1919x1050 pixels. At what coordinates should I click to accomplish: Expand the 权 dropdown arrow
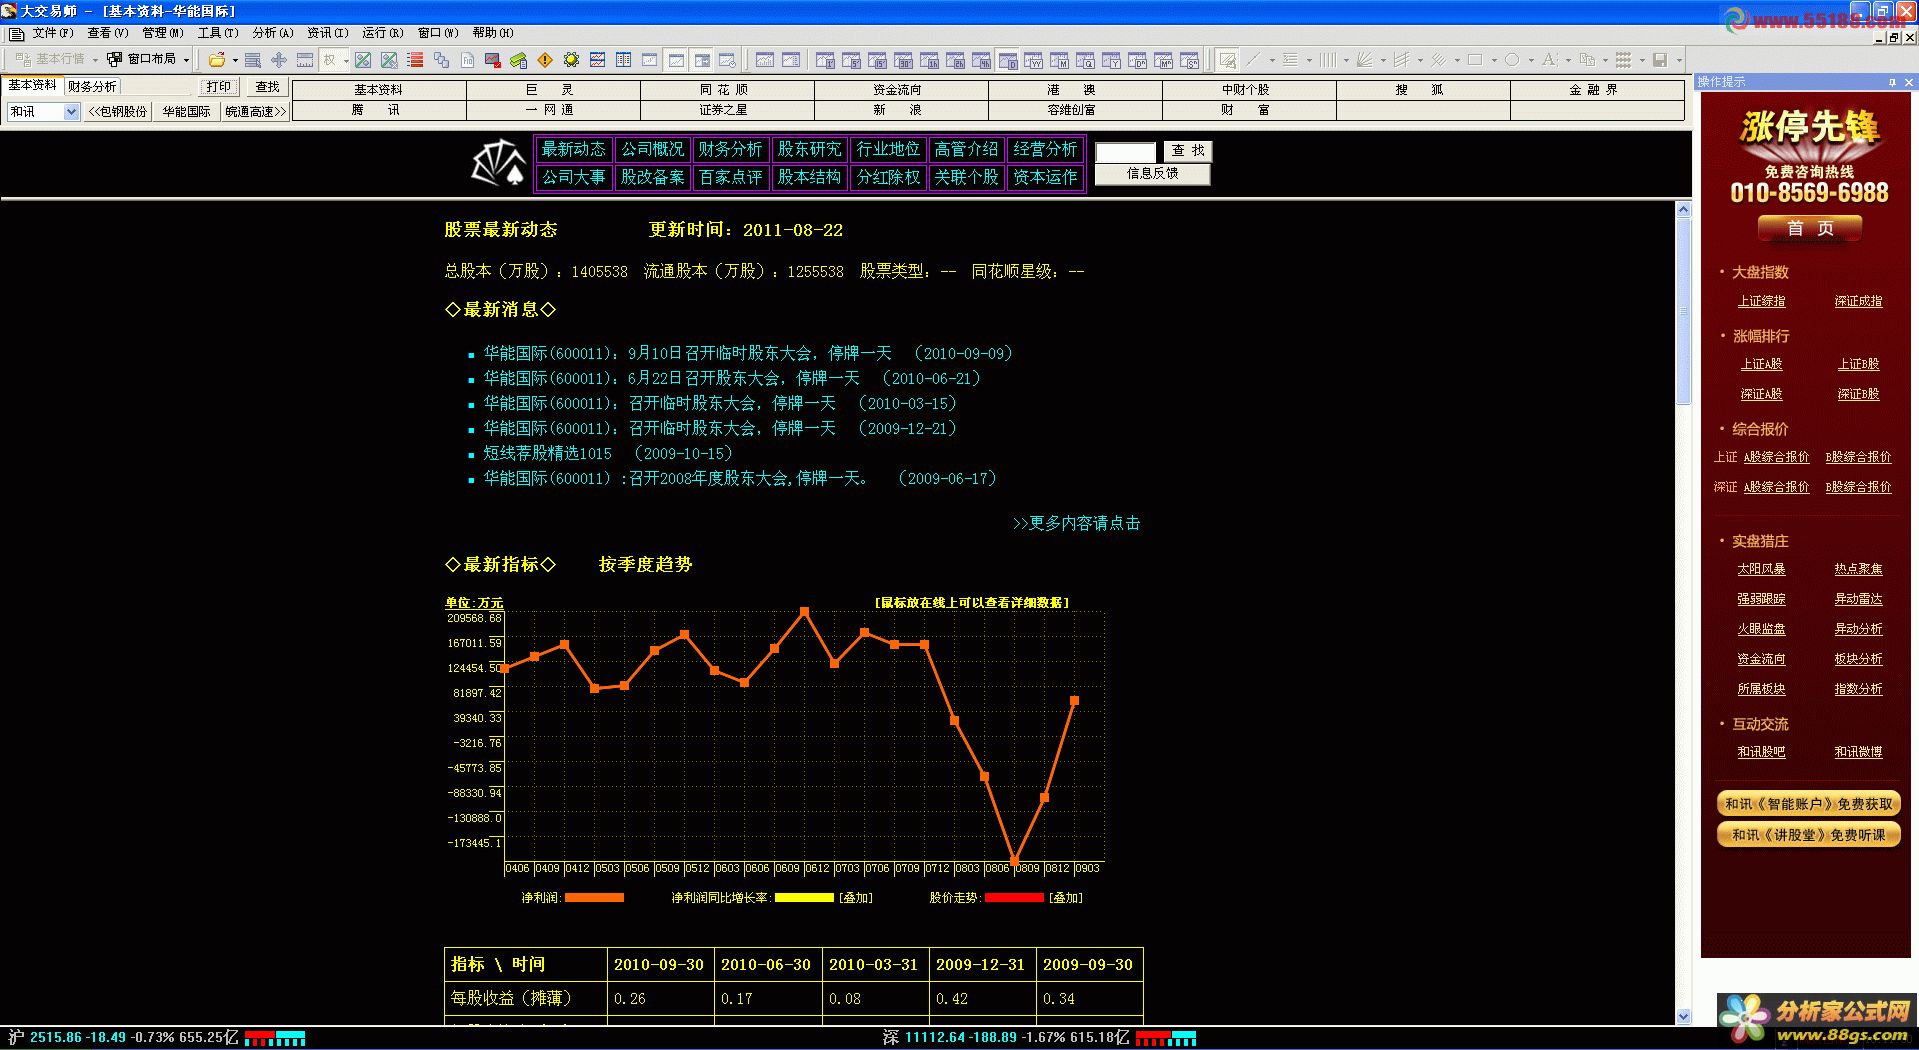coord(346,60)
